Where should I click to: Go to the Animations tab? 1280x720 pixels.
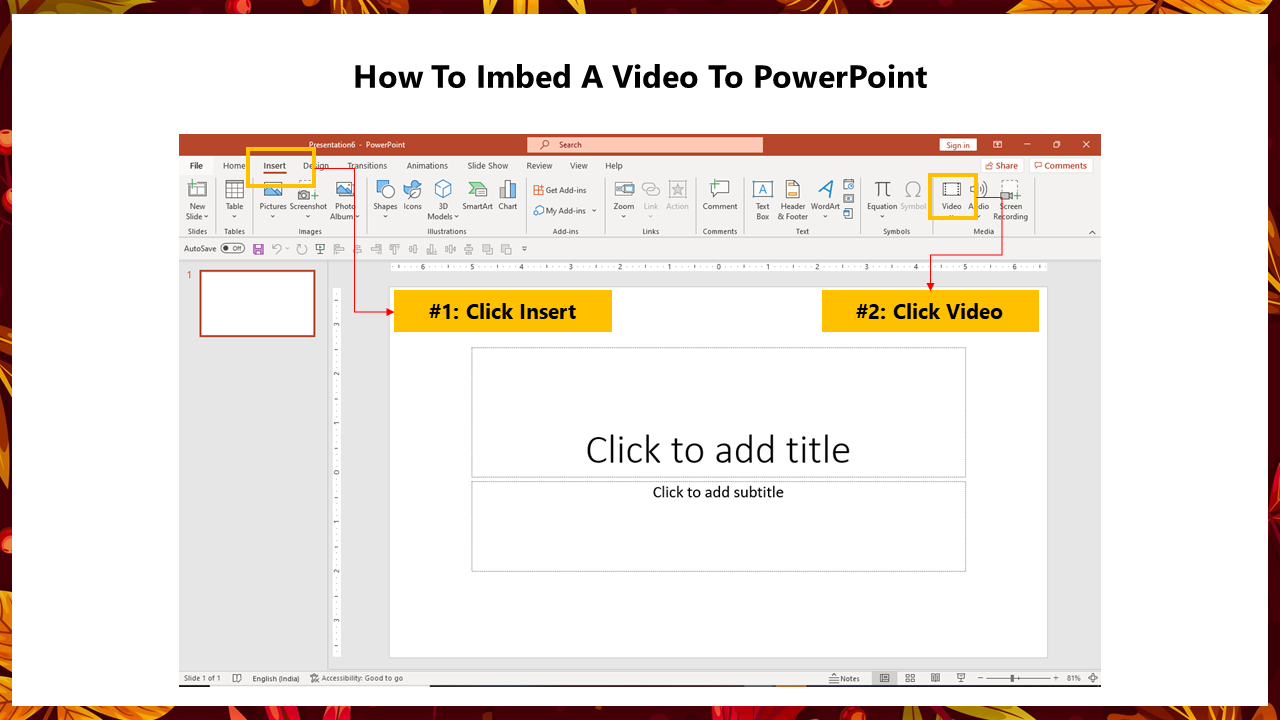pyautogui.click(x=427, y=166)
